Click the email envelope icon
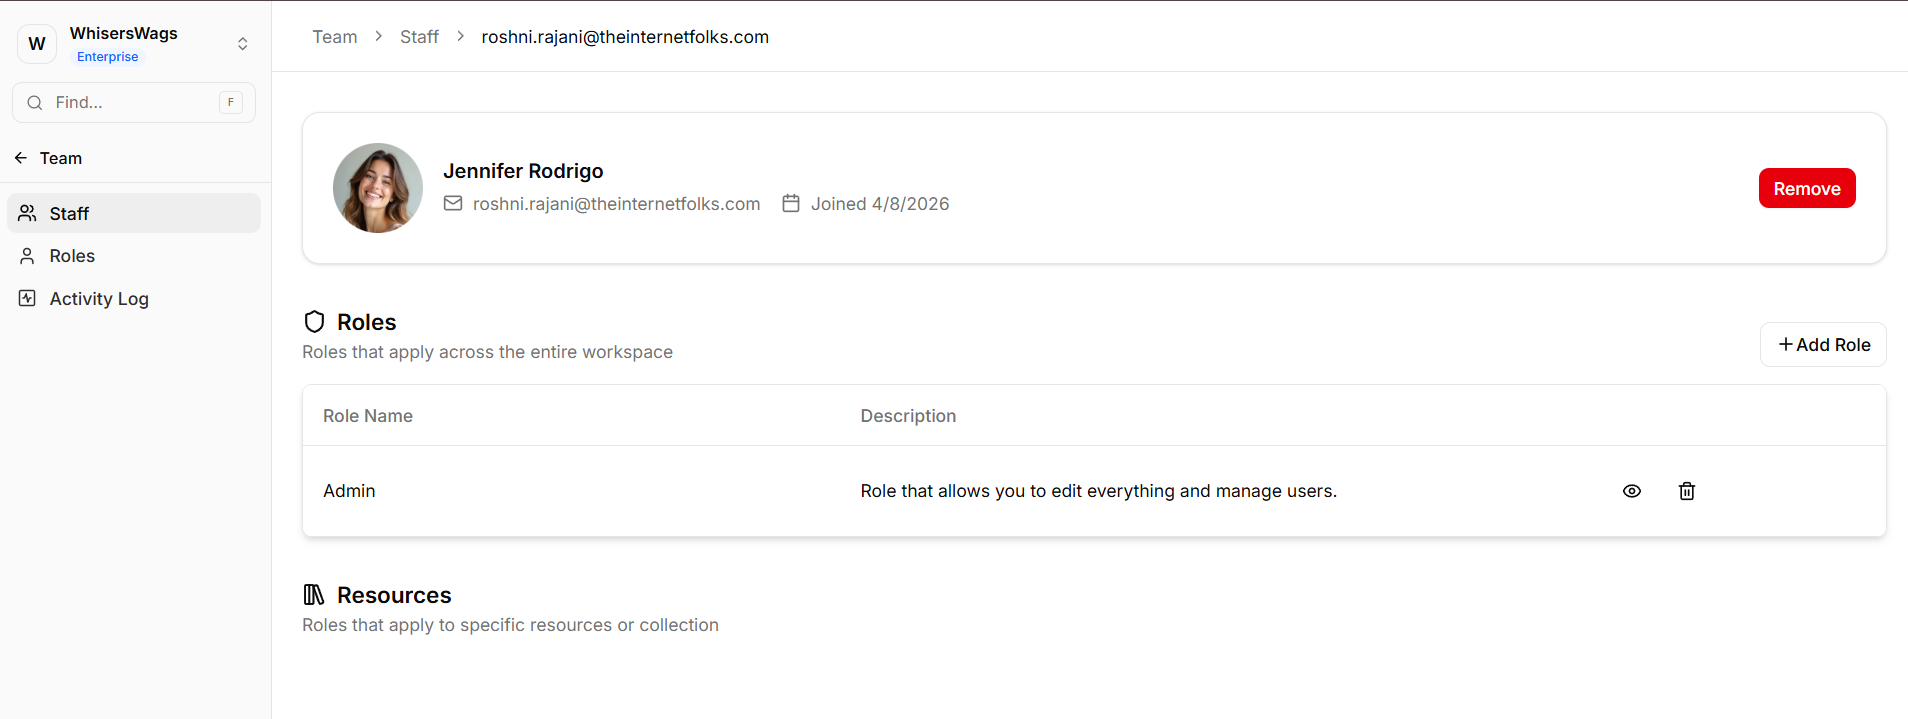Viewport: 1908px width, 719px height. 453,204
